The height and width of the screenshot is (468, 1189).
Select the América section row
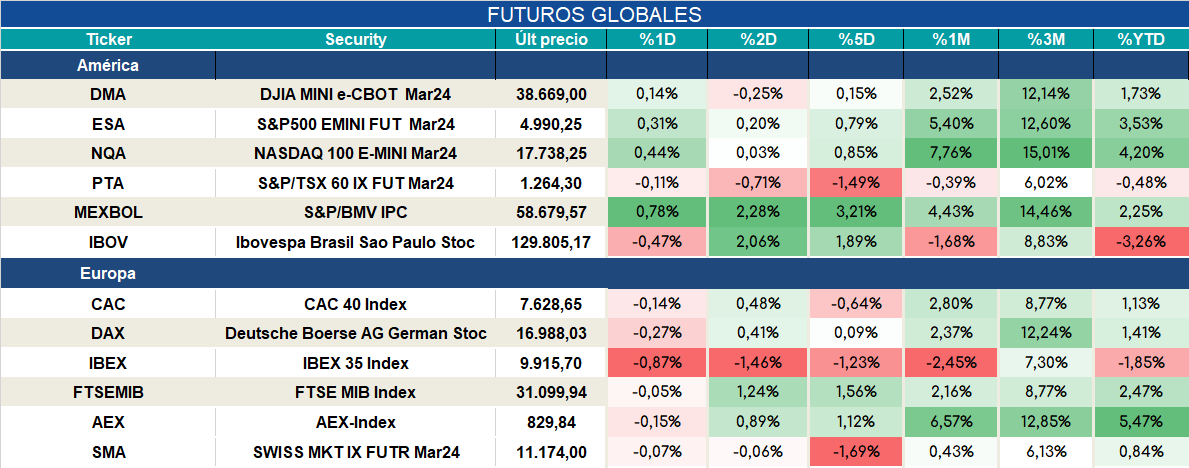(x=594, y=65)
